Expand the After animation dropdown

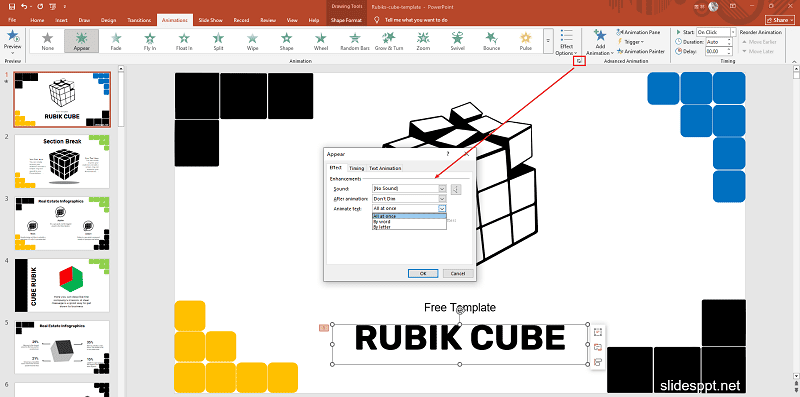[442, 198]
